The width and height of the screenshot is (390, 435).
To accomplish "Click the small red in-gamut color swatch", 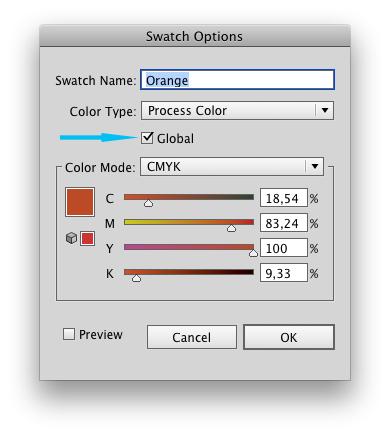I will click(87, 239).
